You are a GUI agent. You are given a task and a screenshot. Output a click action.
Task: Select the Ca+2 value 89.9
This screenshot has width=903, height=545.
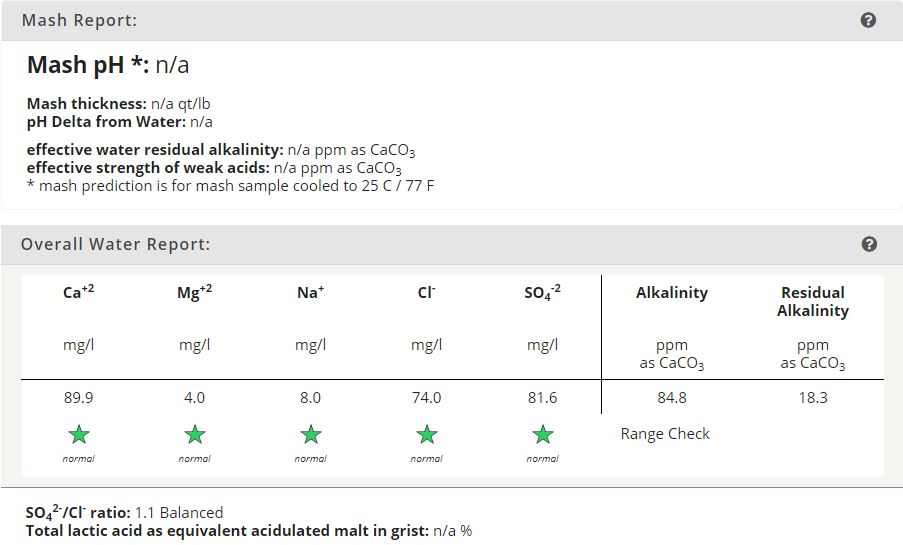(78, 398)
